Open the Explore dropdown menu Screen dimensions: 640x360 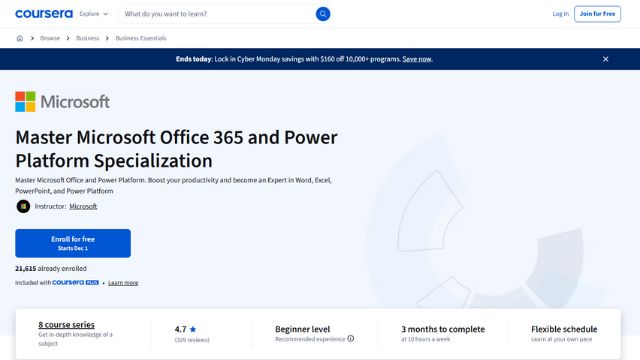click(x=94, y=14)
